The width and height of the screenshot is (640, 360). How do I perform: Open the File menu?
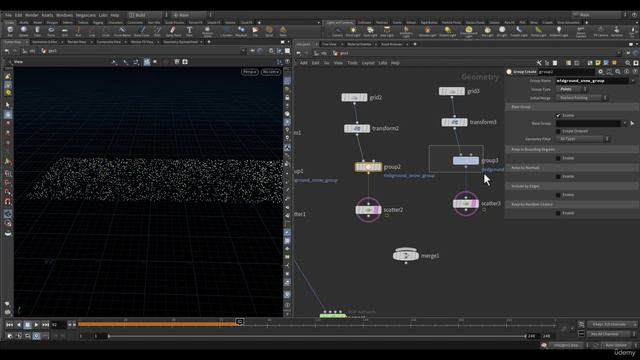click(8, 15)
